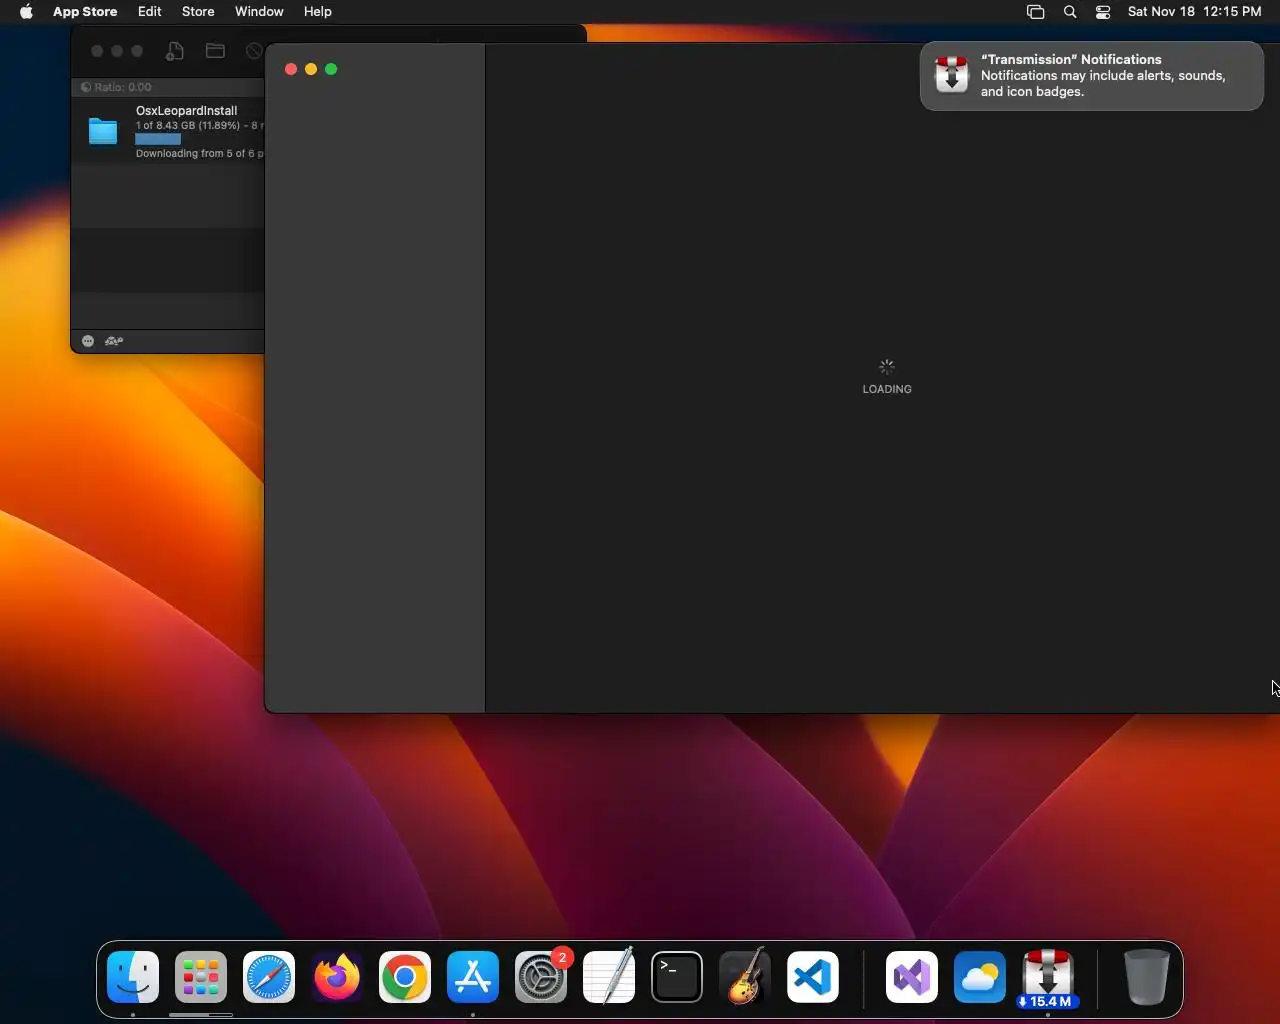Open TextEdit from the Dock
The height and width of the screenshot is (1024, 1280).
point(609,977)
